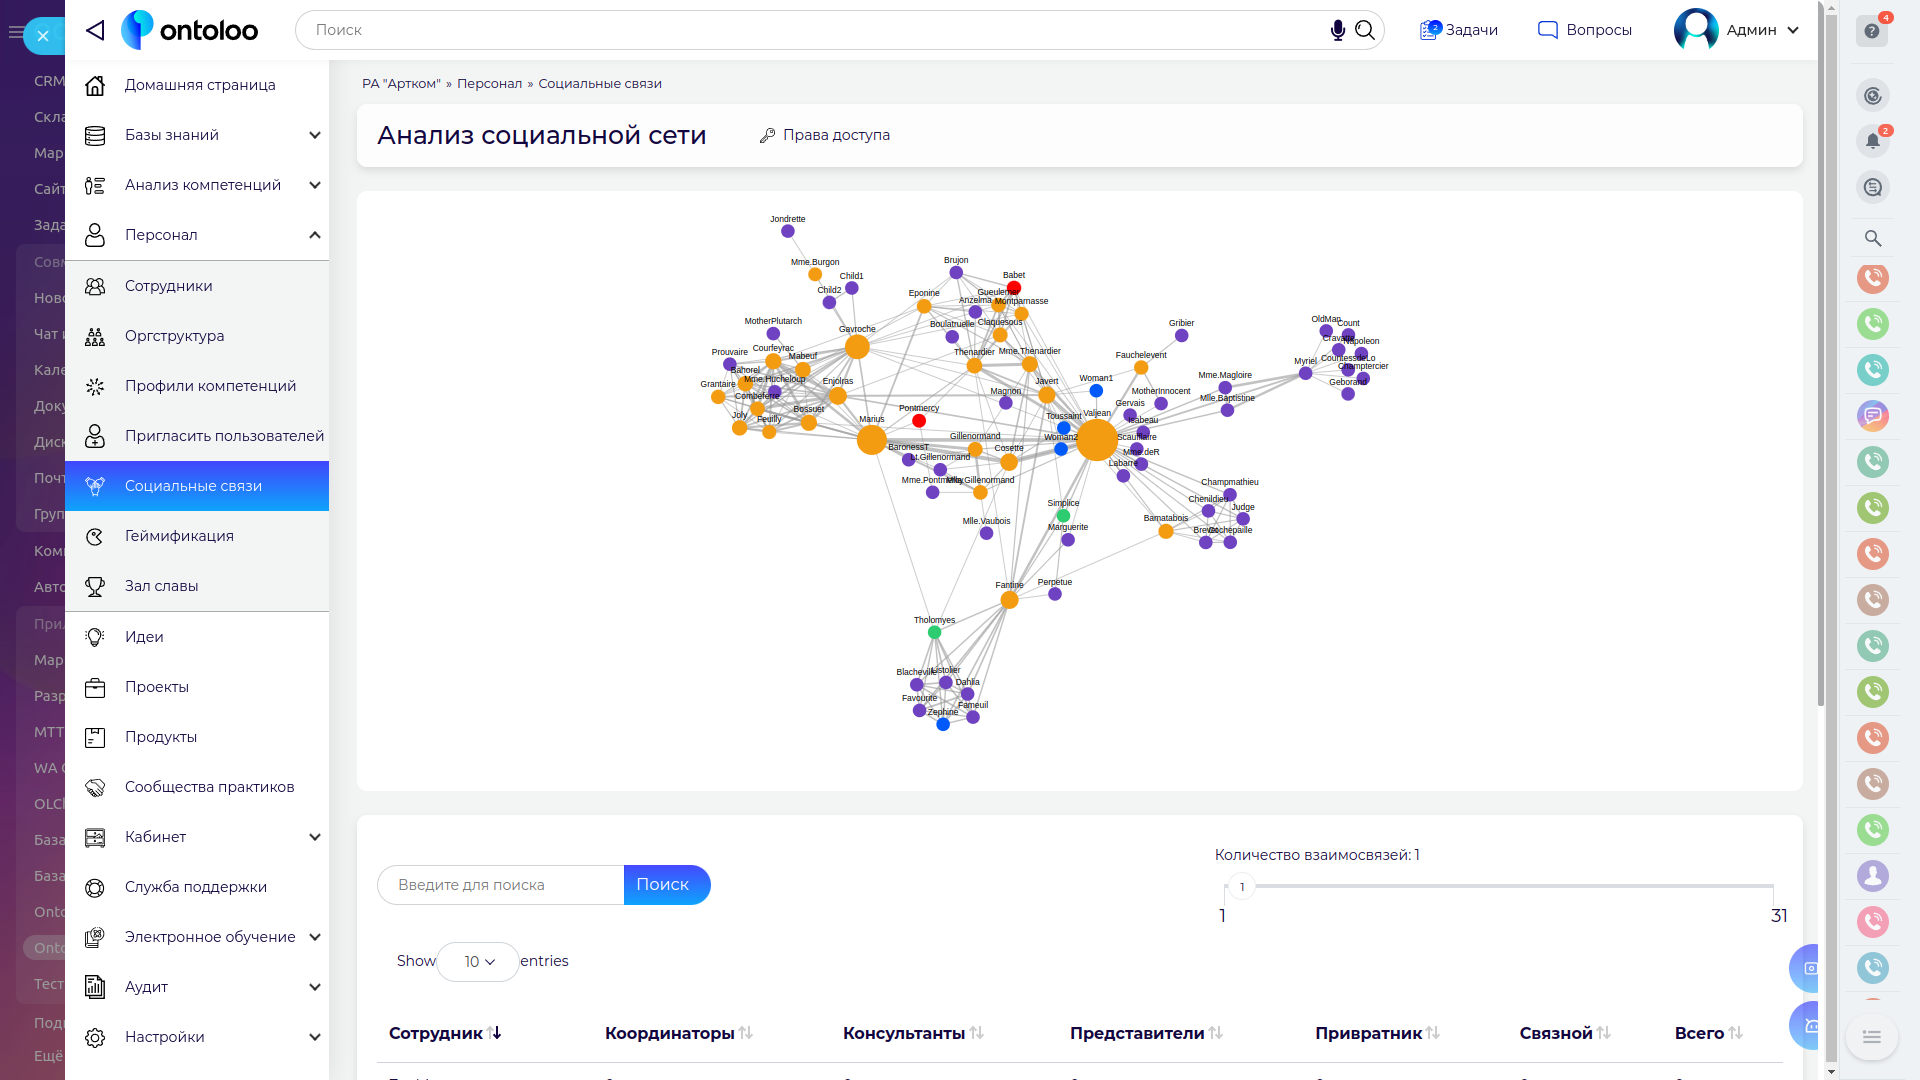Open Геймификация menu item
Screen dimensions: 1920x1080
(x=179, y=536)
